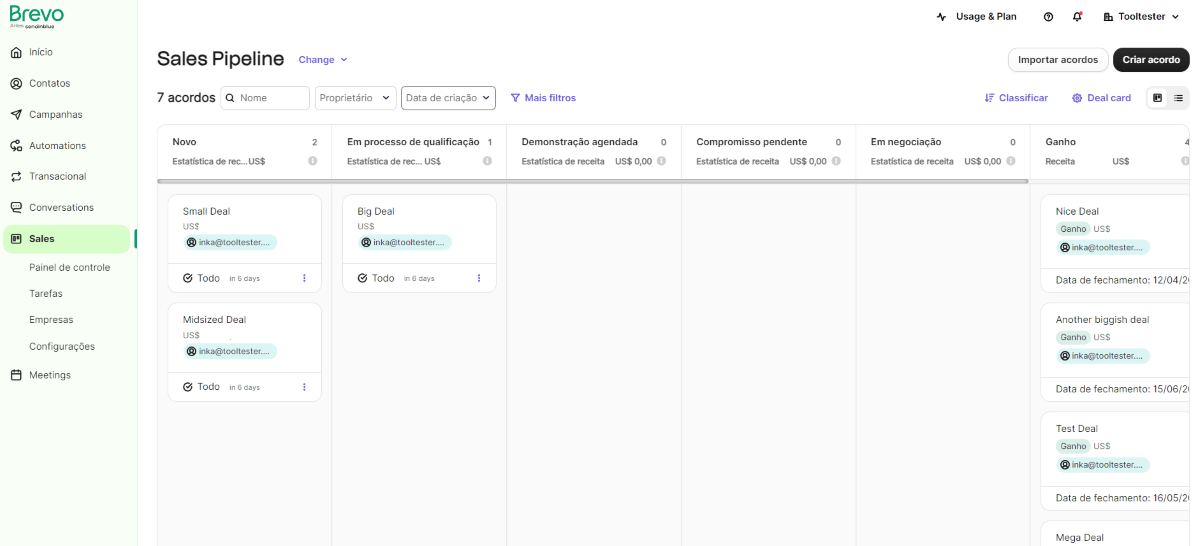The width and height of the screenshot is (1200, 546).
Task: Open the Tooltester account dropdown
Action: (1141, 17)
